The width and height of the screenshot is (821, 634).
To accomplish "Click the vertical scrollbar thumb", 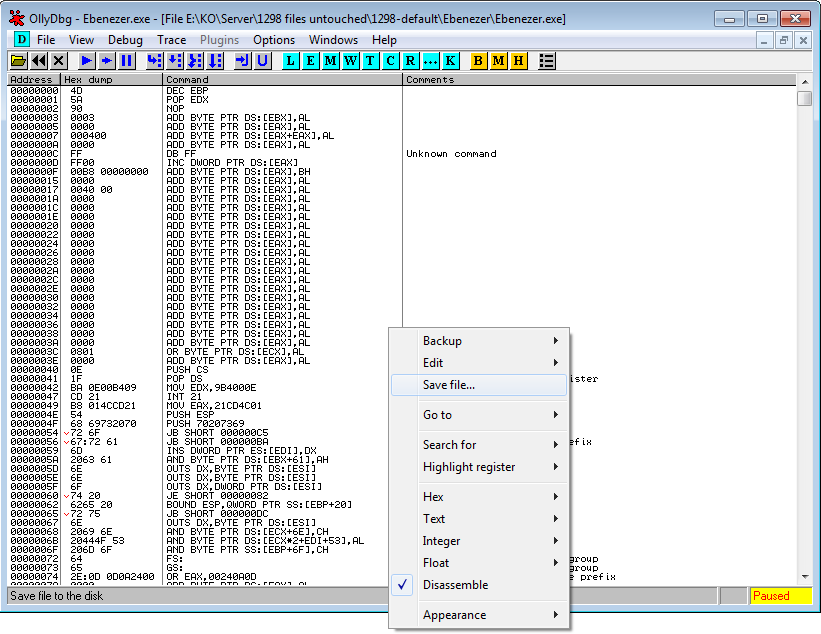I will (x=805, y=98).
